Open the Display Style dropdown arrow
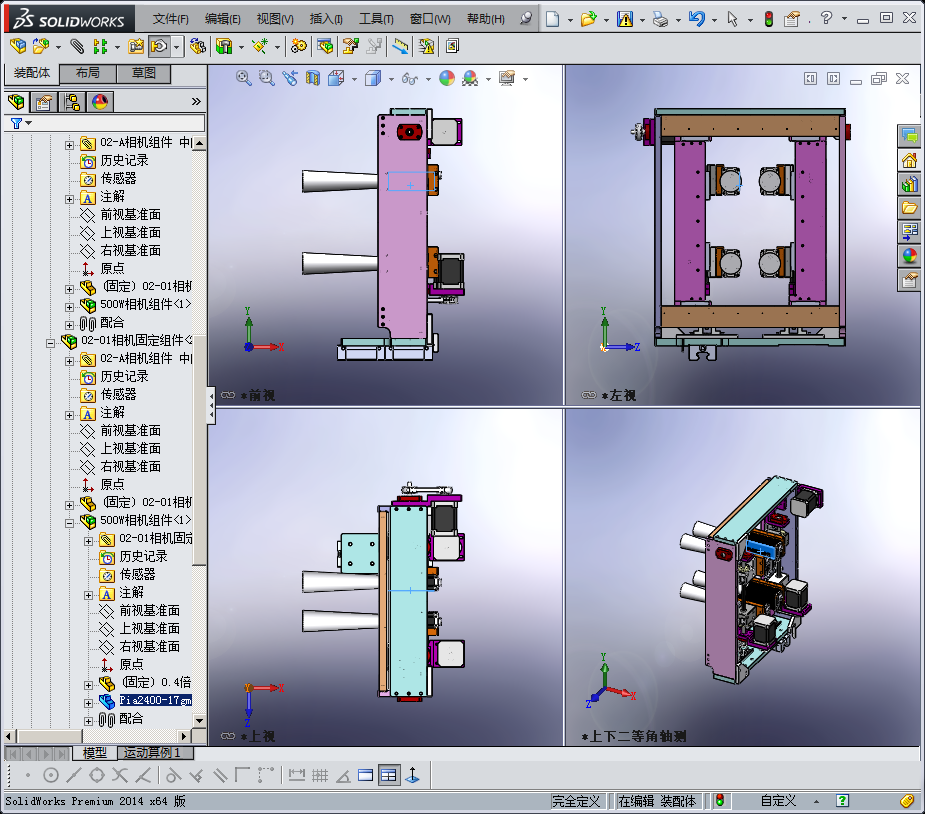The image size is (925, 814). (x=391, y=78)
